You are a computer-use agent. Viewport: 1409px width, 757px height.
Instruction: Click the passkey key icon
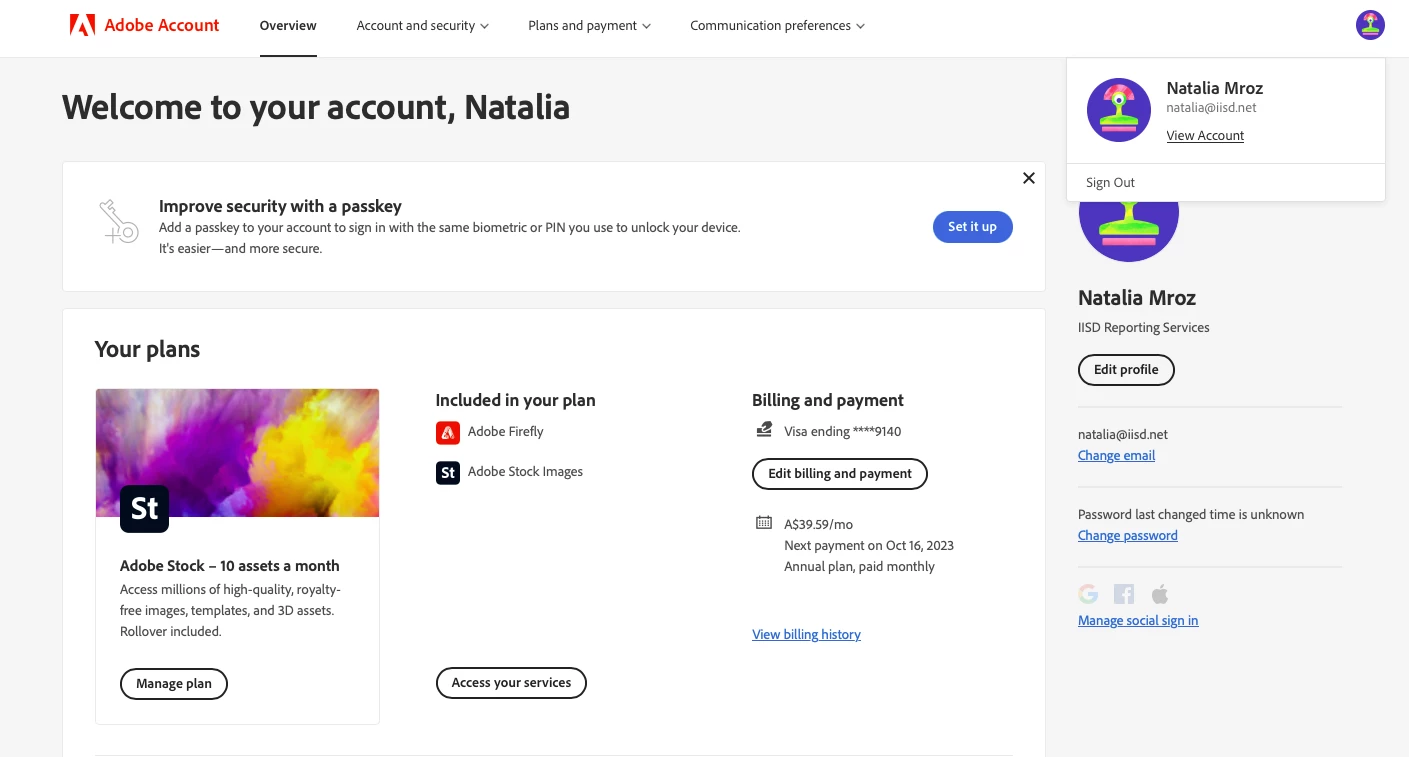click(x=118, y=222)
